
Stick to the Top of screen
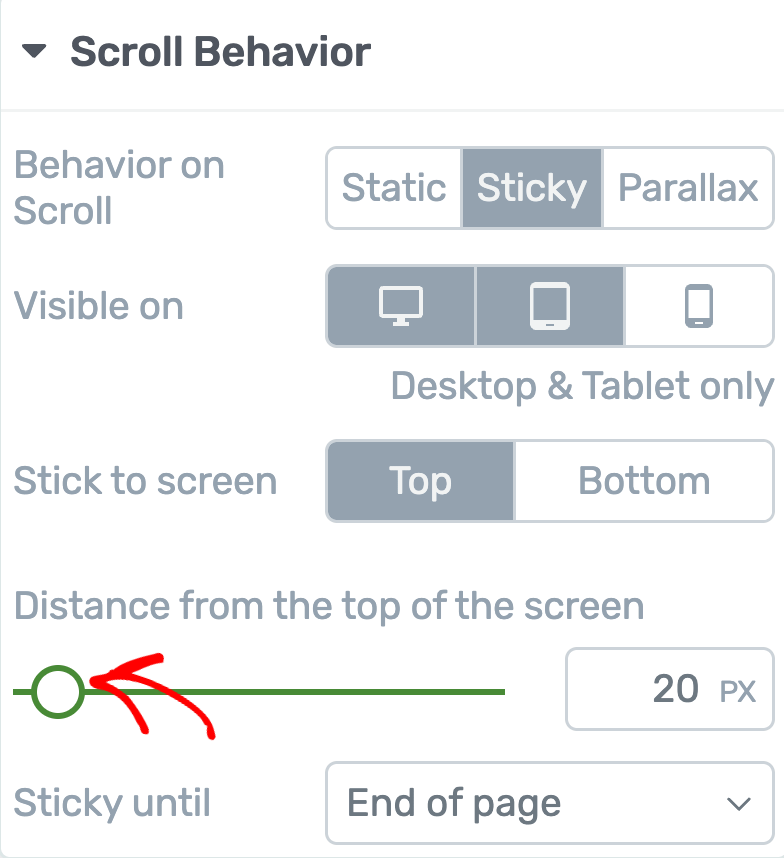(x=420, y=481)
